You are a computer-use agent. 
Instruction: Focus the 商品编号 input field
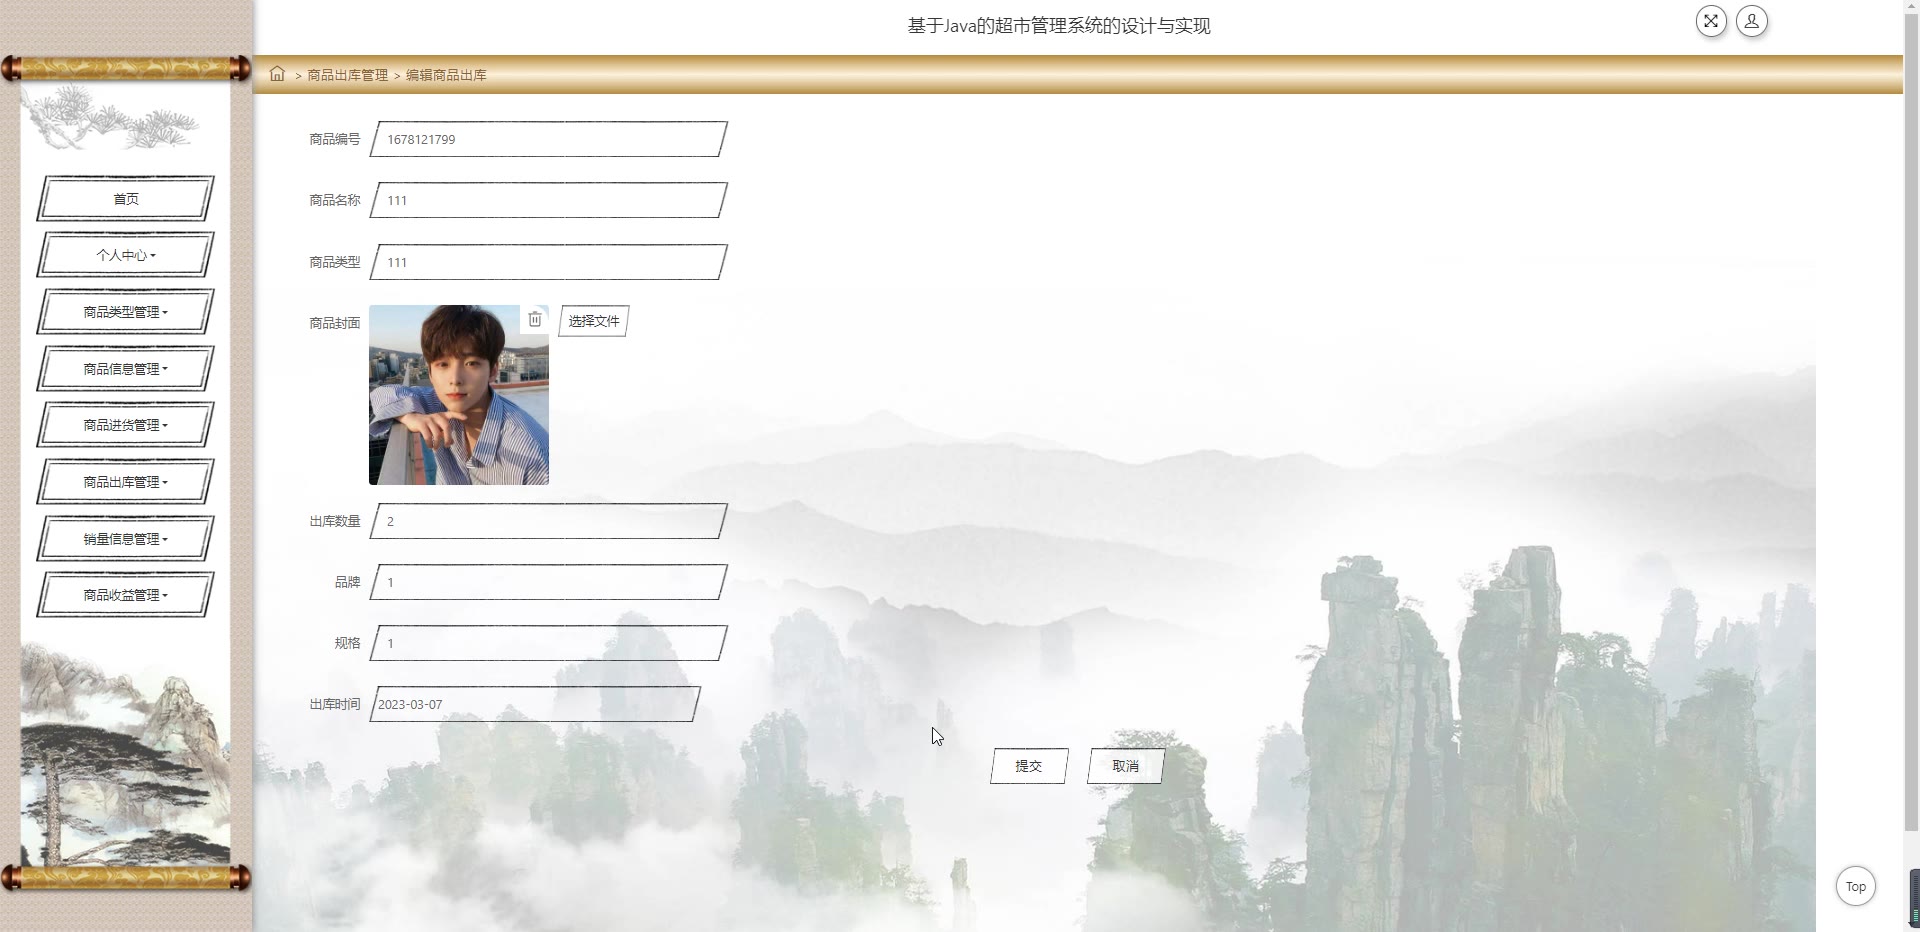click(549, 139)
